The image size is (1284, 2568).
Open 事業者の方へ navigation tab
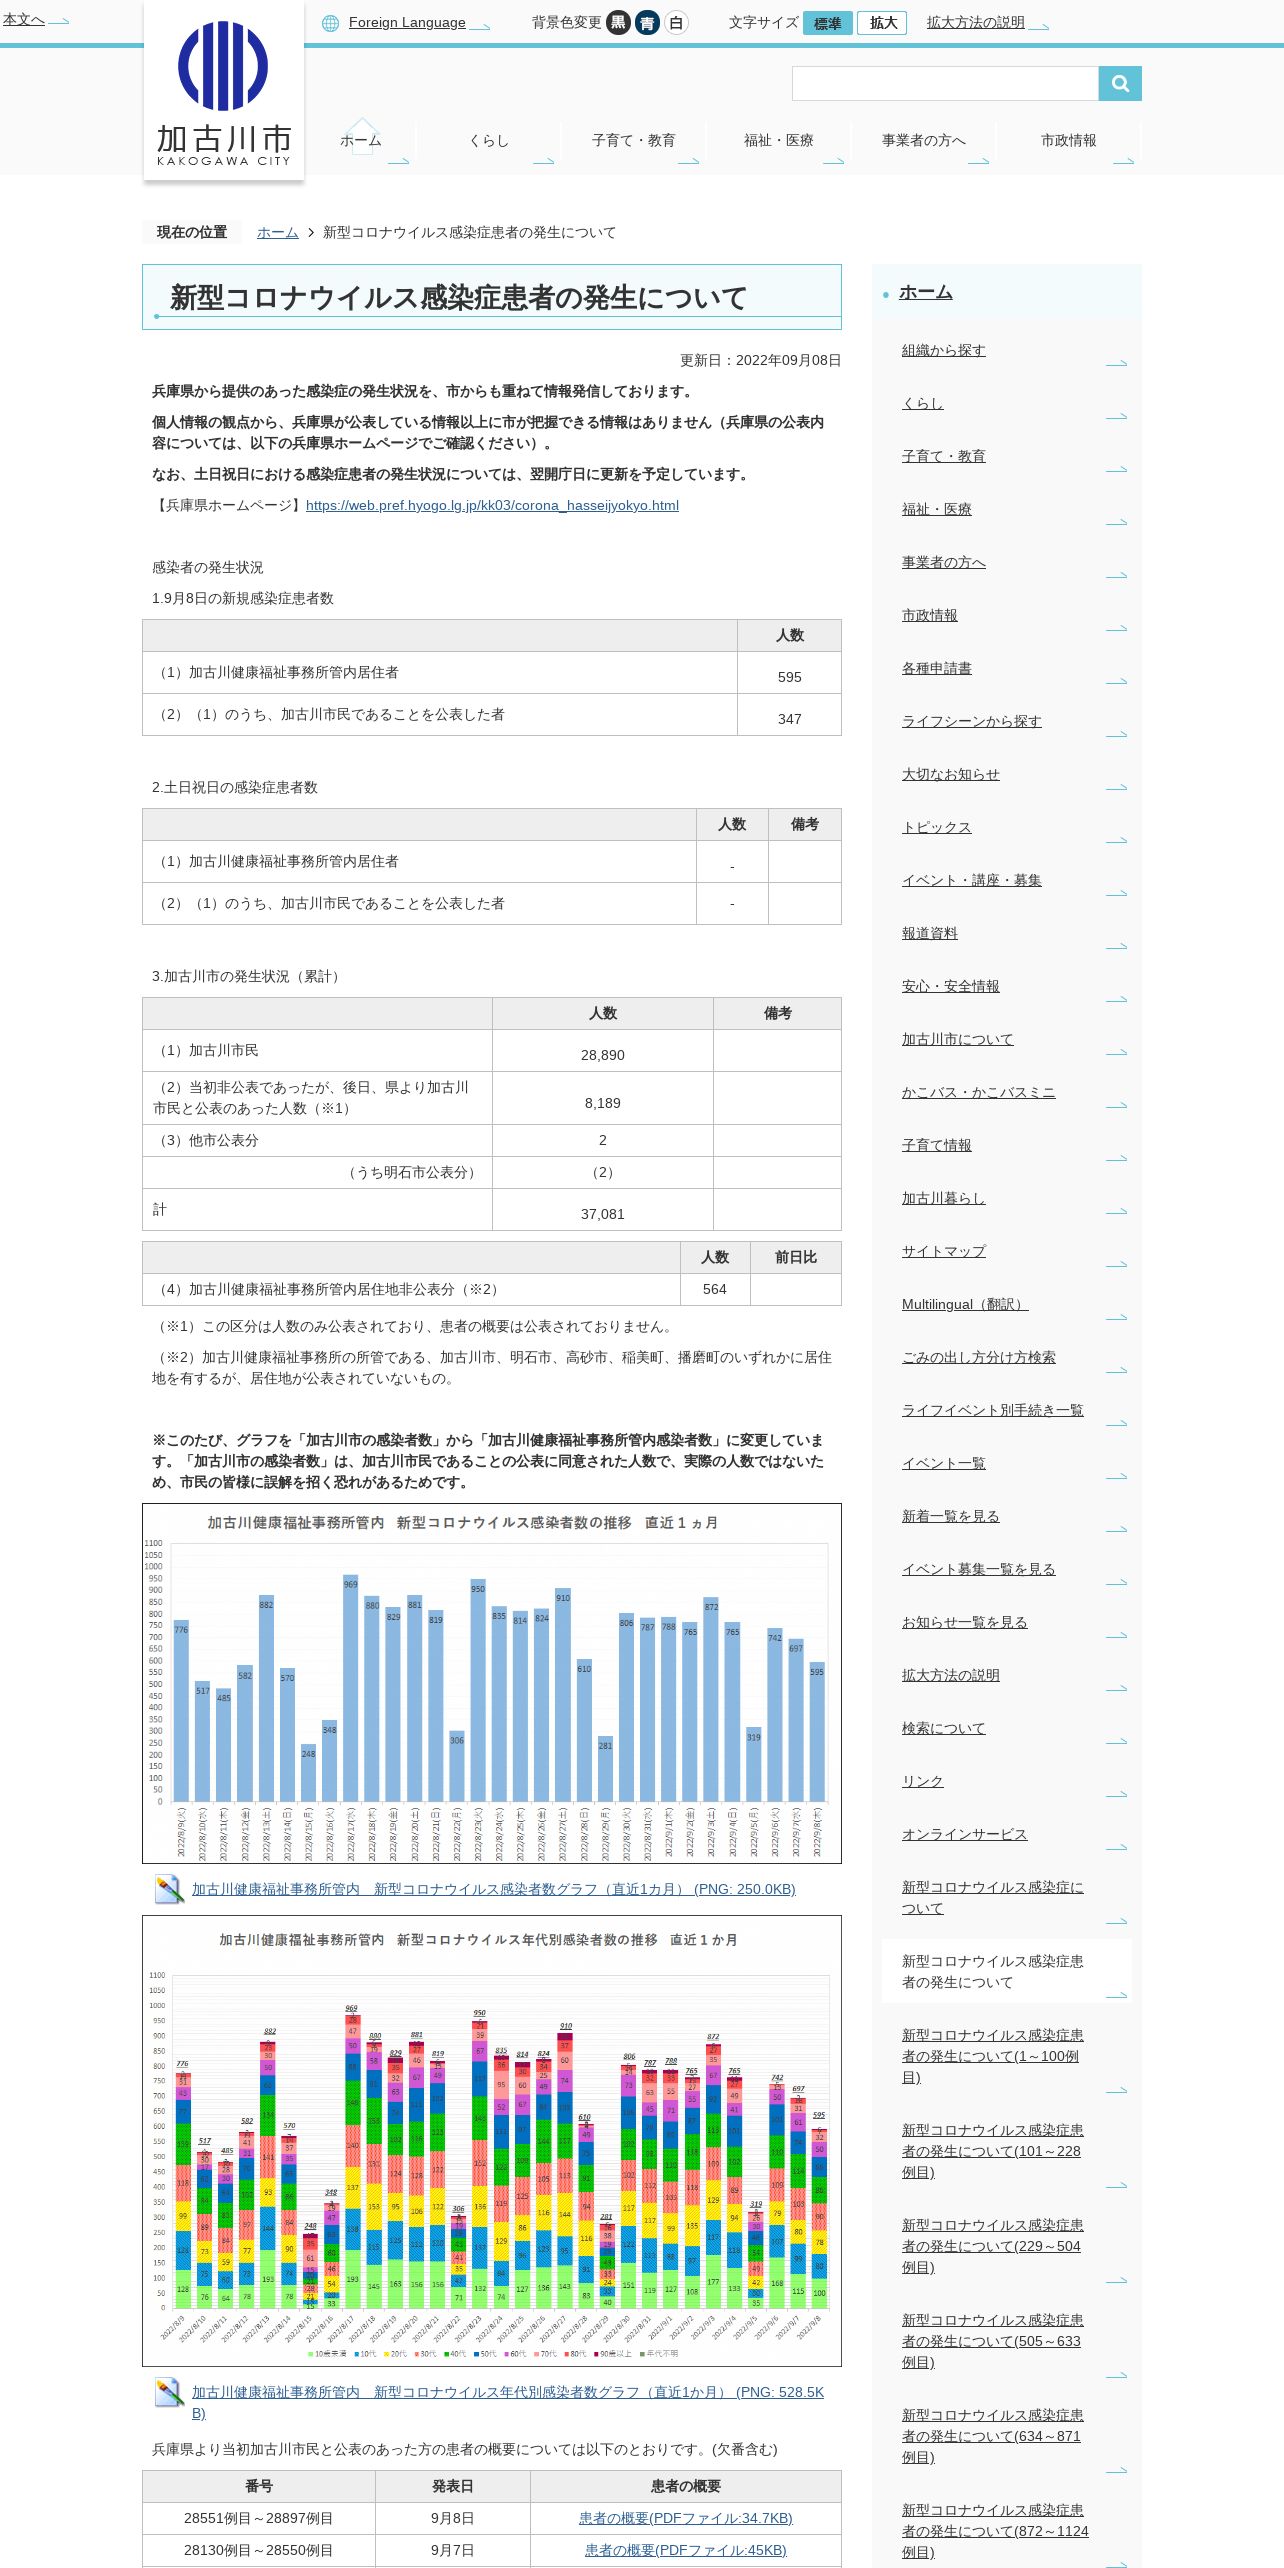click(923, 141)
